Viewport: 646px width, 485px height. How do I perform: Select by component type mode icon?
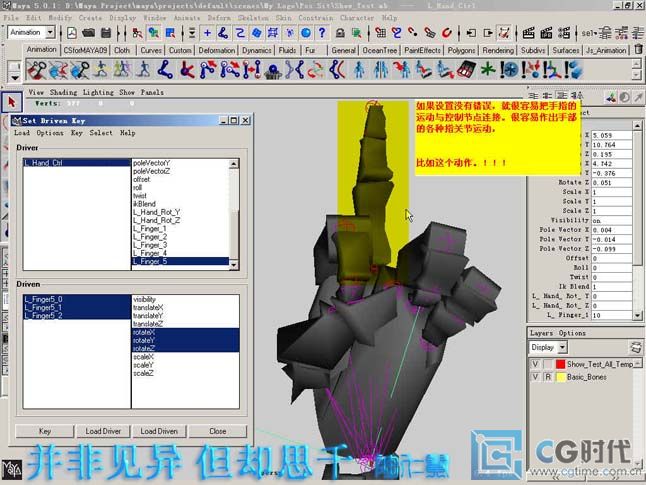[170, 33]
